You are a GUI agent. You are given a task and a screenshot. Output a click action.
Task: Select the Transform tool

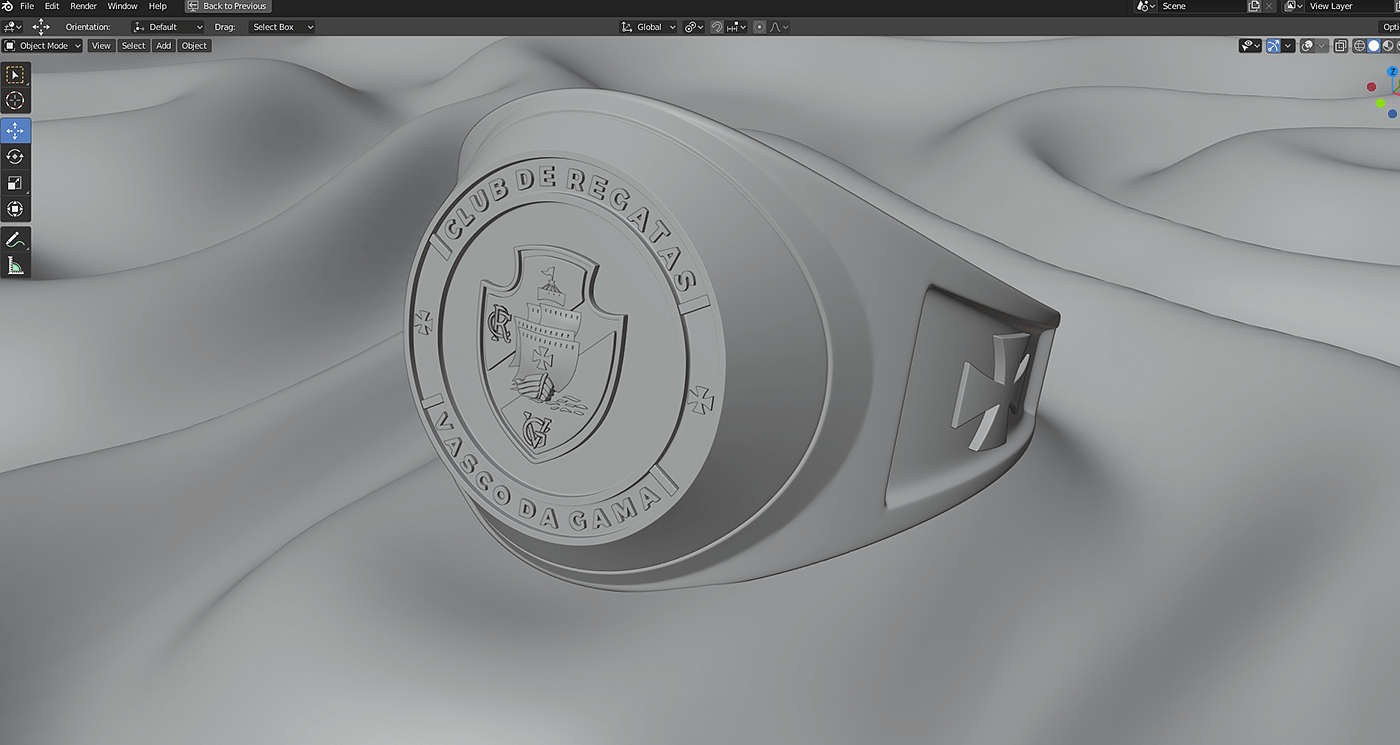pos(15,209)
